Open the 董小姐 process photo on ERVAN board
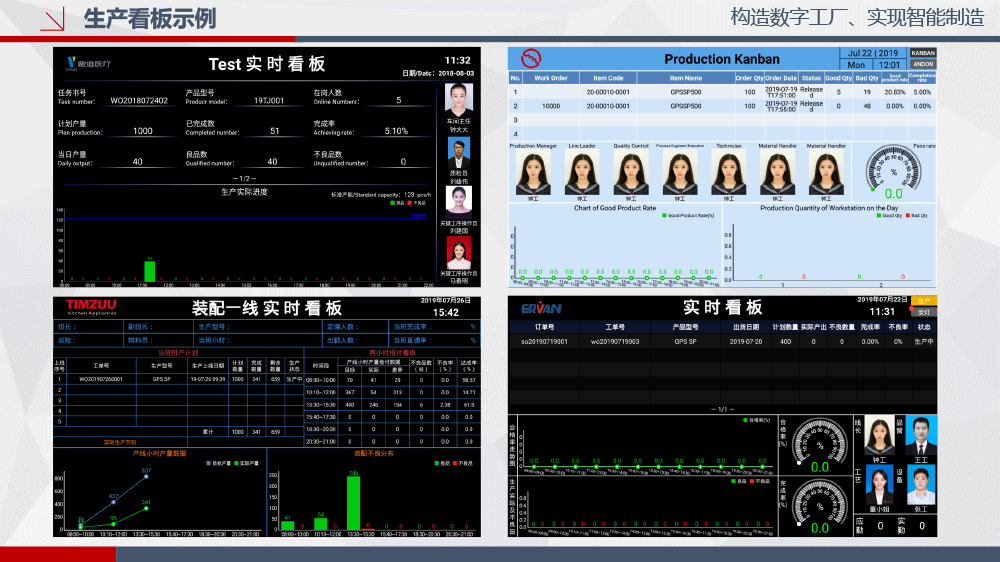1000x562 pixels. pos(879,486)
